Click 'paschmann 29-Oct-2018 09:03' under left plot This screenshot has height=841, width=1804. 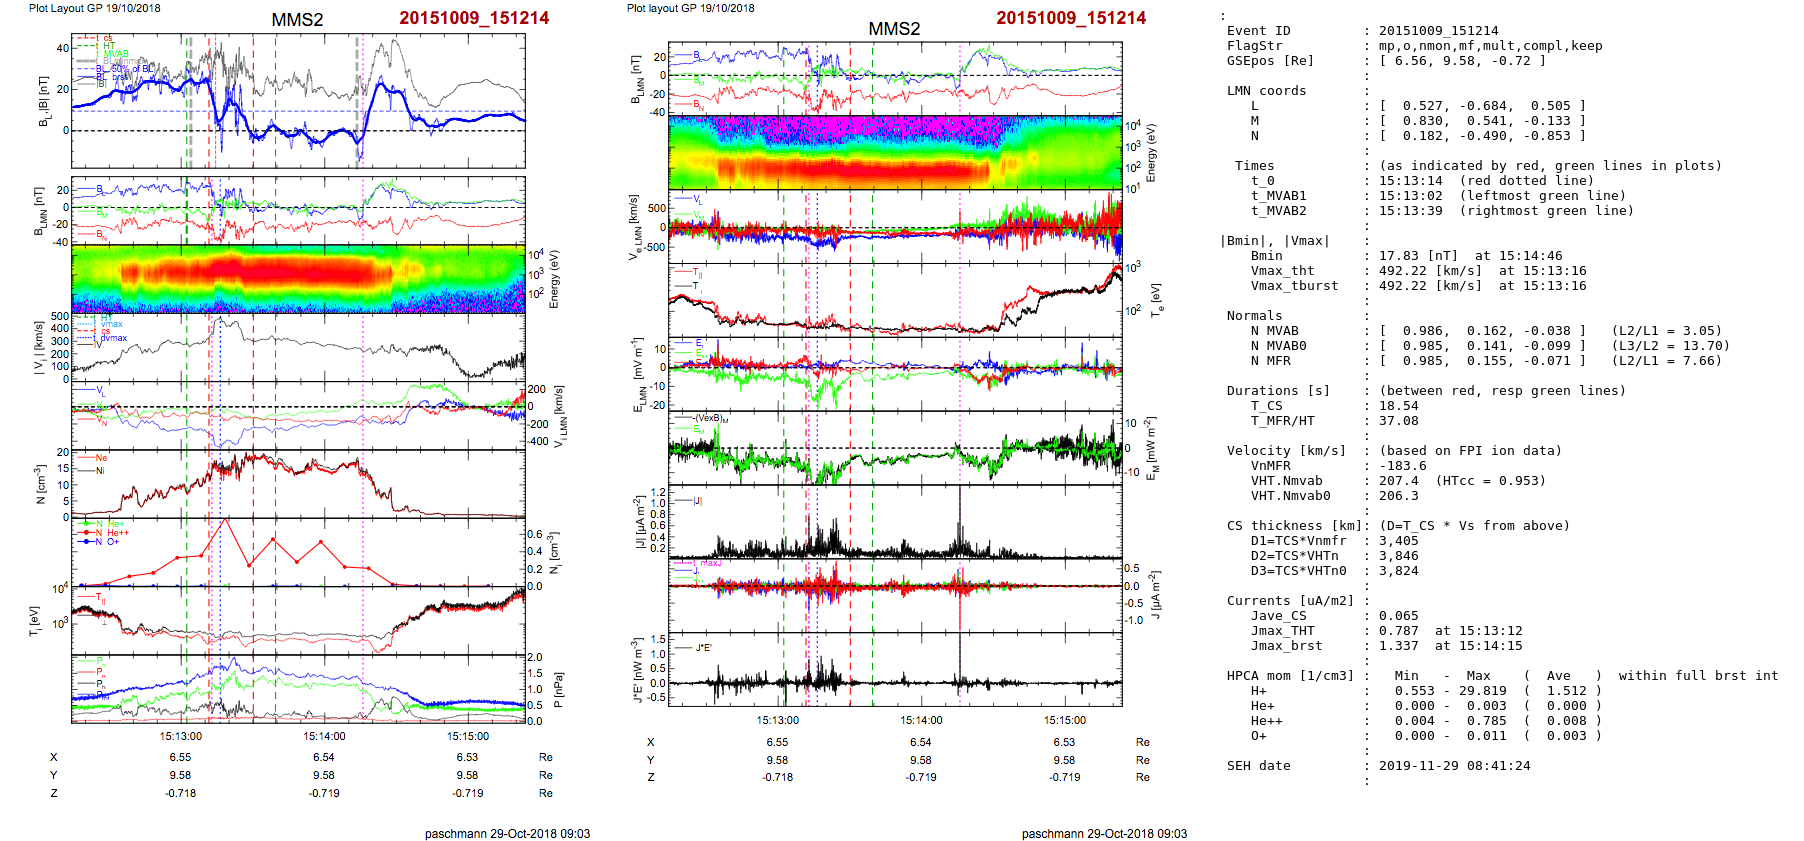click(507, 834)
